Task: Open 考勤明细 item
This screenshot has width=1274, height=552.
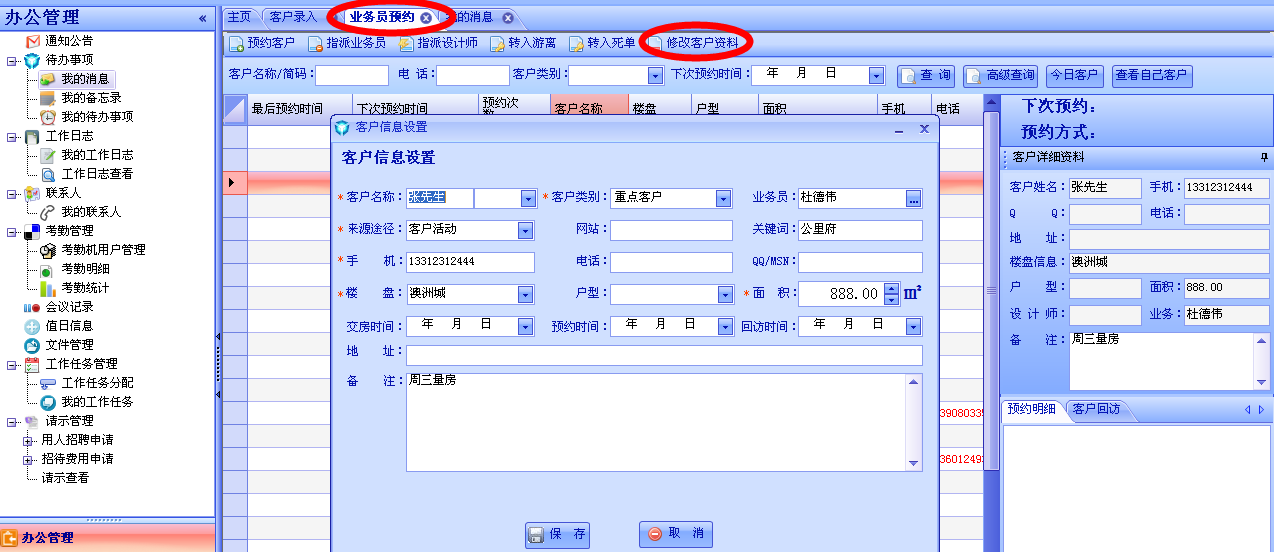Action: point(85,269)
